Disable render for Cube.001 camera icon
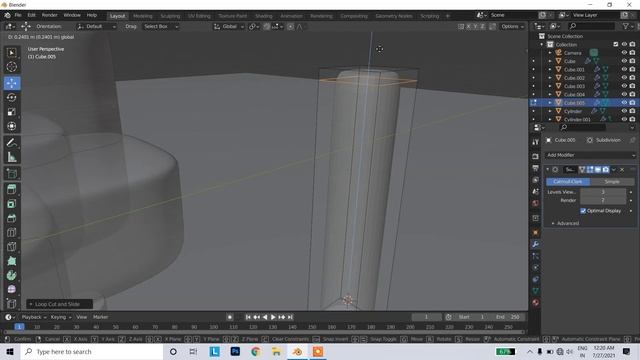 [x=632, y=69]
